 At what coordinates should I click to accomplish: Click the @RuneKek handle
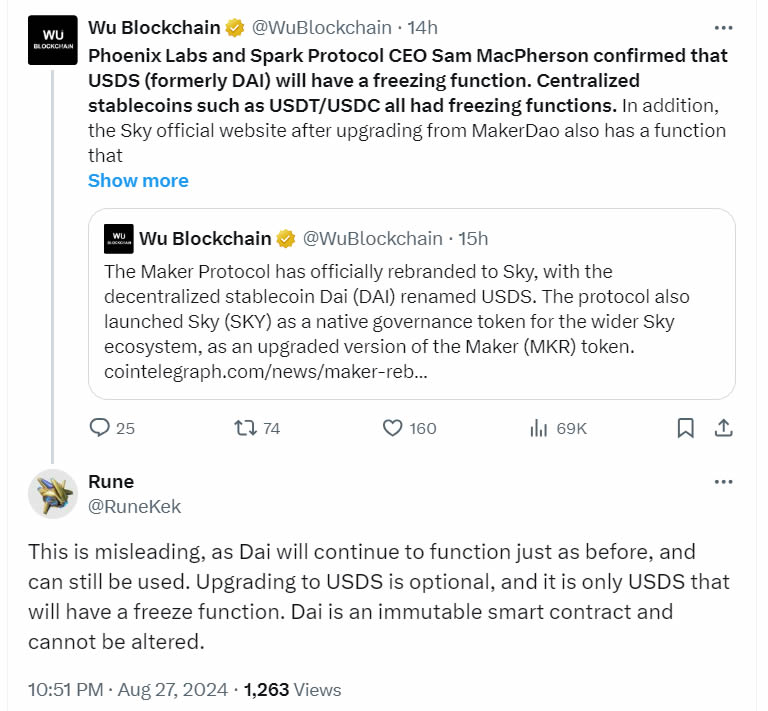(135, 507)
